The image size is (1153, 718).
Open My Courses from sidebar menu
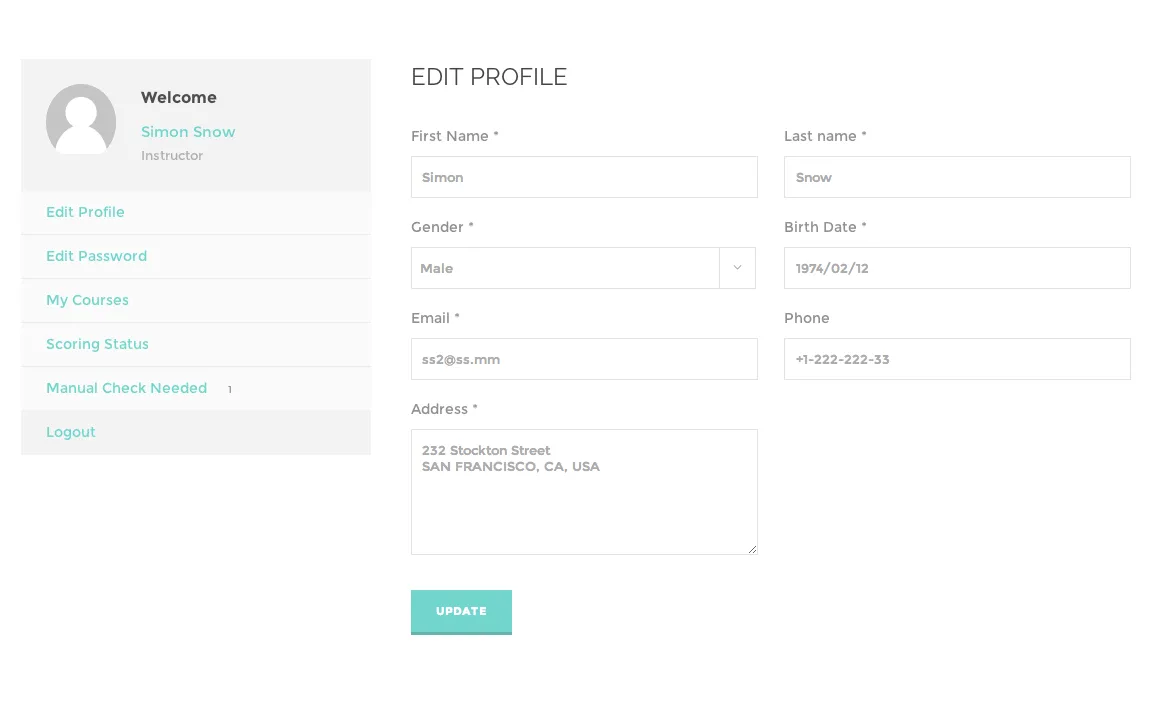pyautogui.click(x=87, y=300)
